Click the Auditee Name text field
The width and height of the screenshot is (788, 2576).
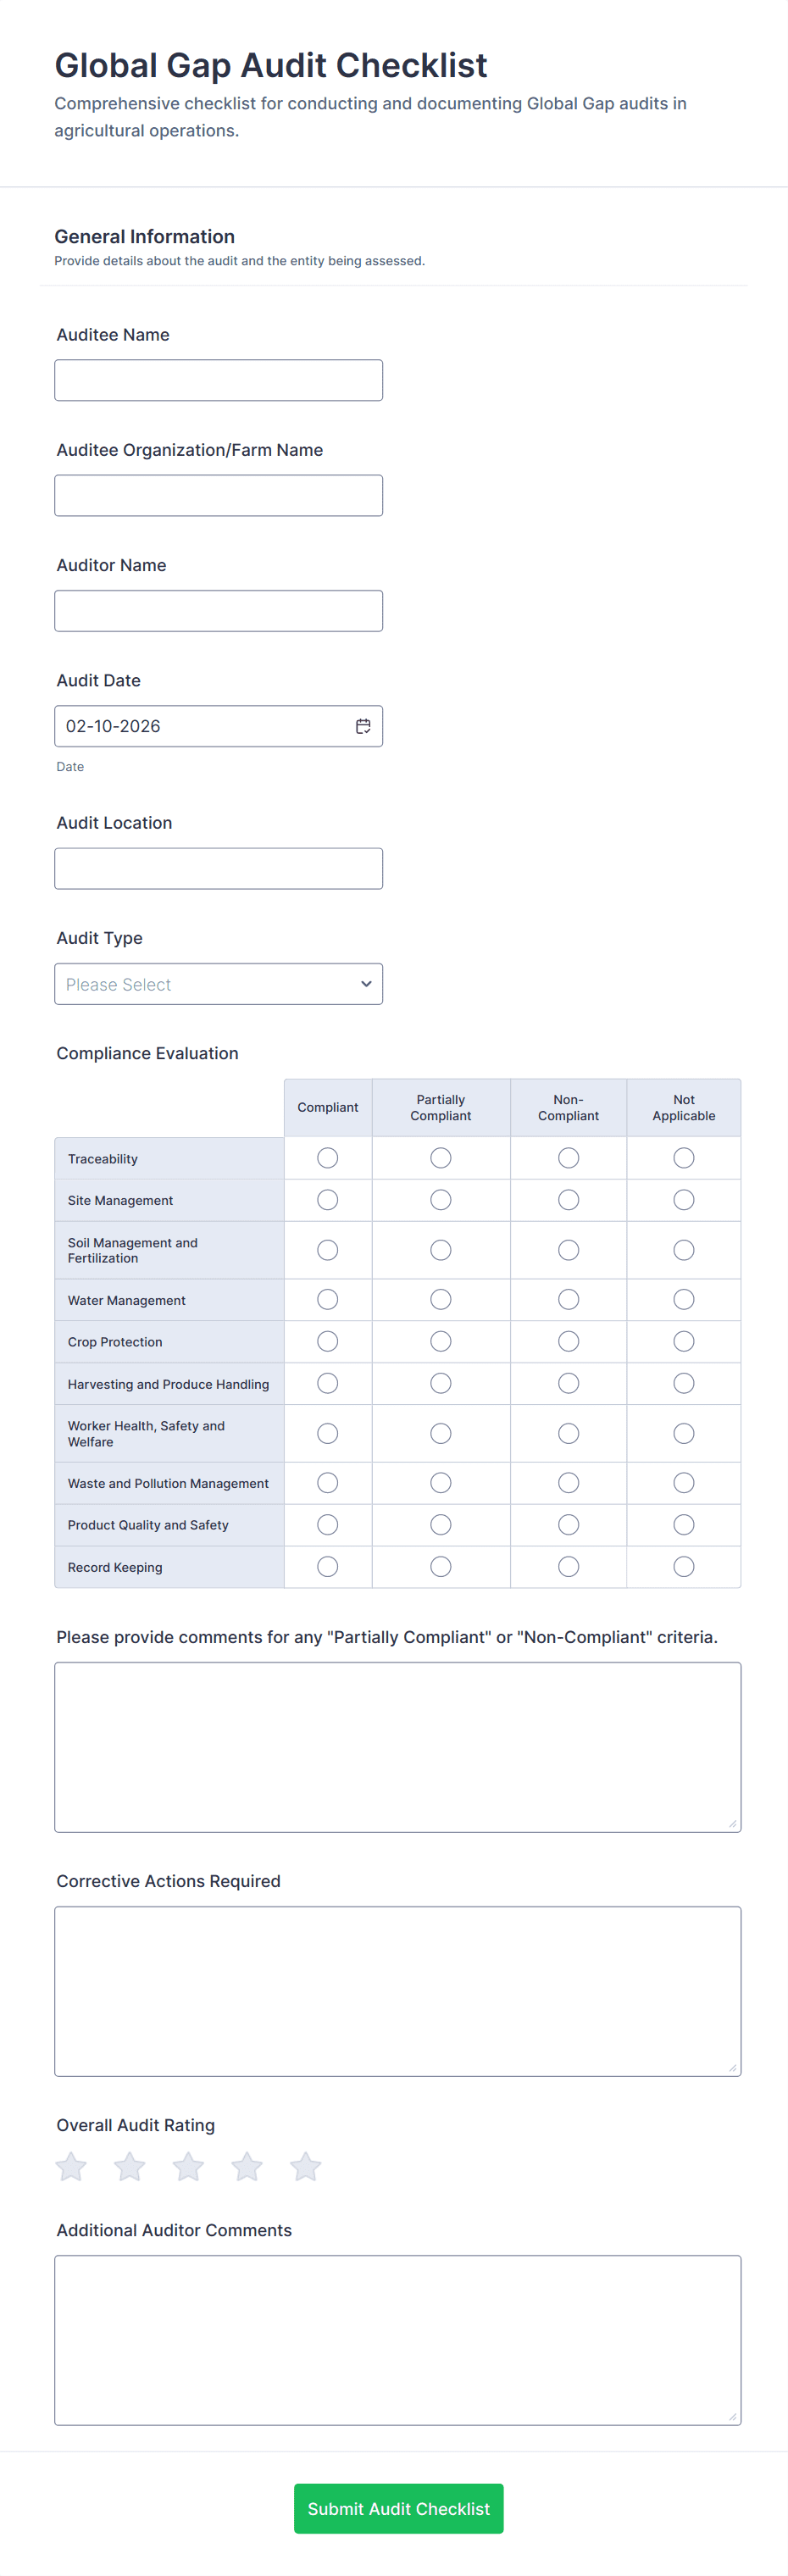tap(218, 380)
